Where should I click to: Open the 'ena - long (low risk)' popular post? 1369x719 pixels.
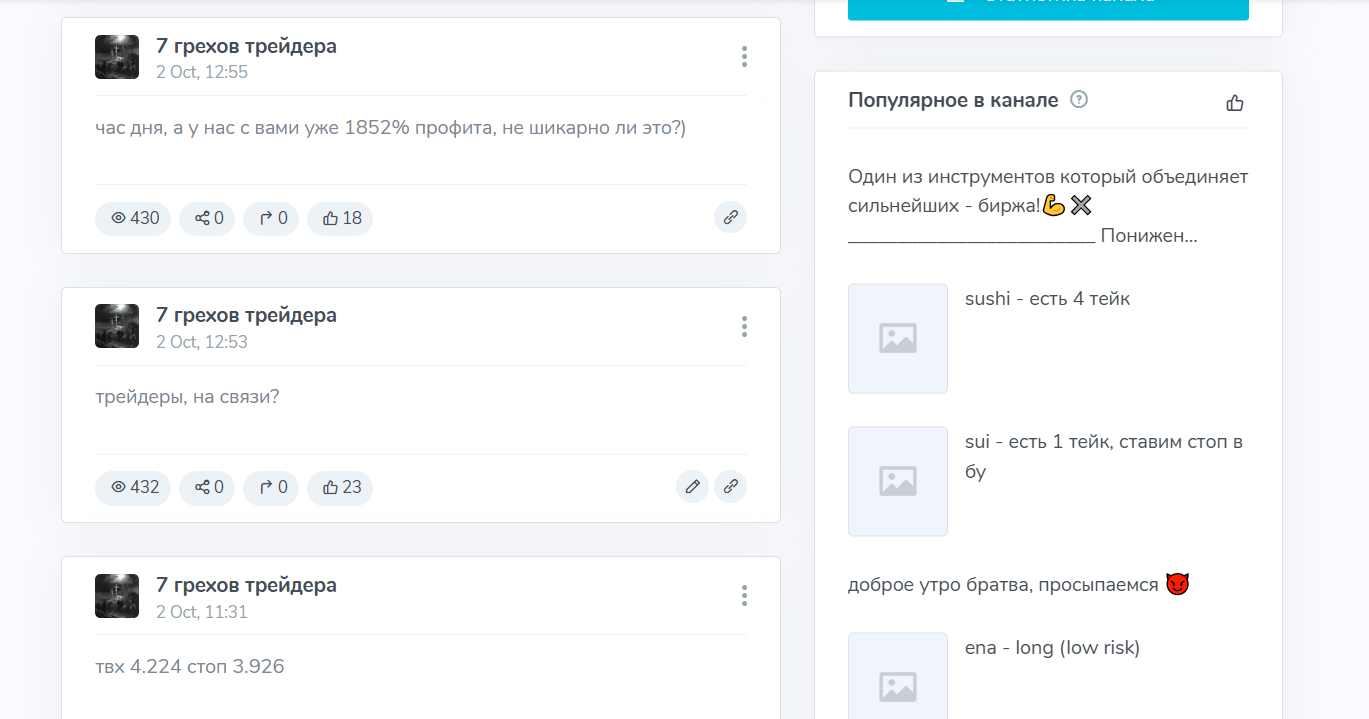coord(1052,648)
